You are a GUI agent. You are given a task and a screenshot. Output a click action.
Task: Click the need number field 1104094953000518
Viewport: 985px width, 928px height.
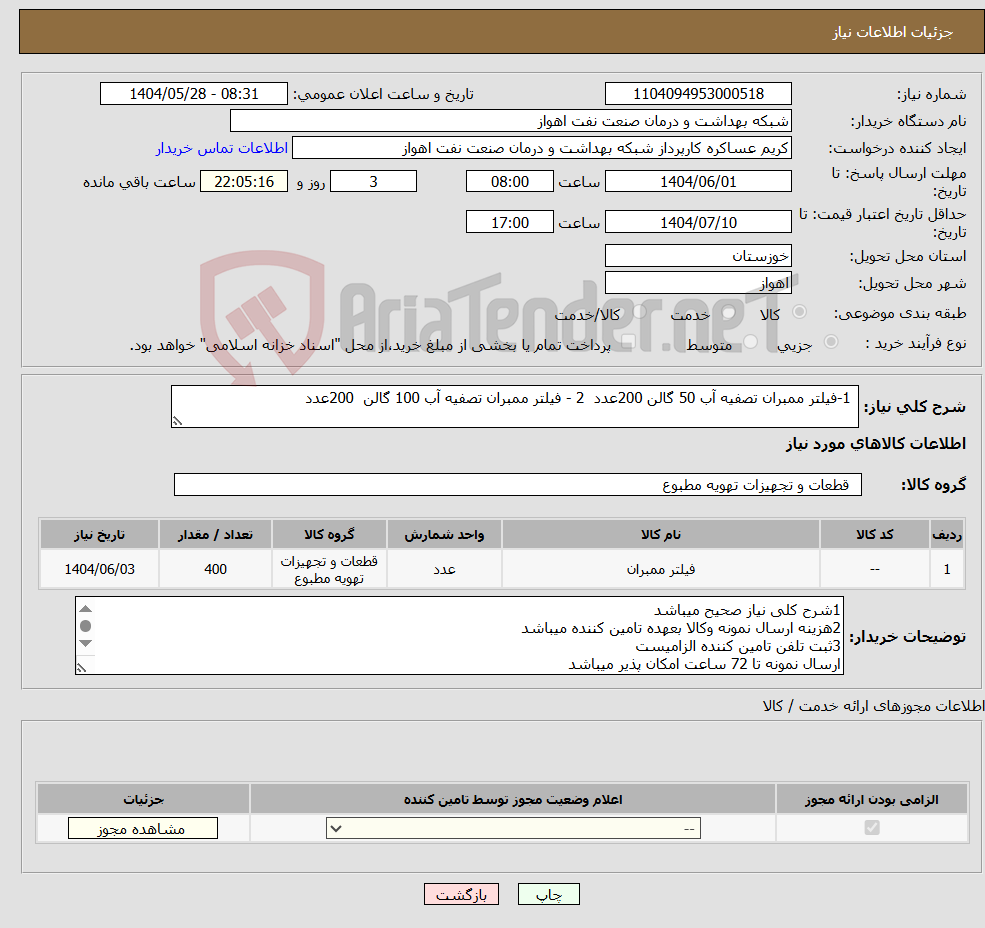point(698,94)
